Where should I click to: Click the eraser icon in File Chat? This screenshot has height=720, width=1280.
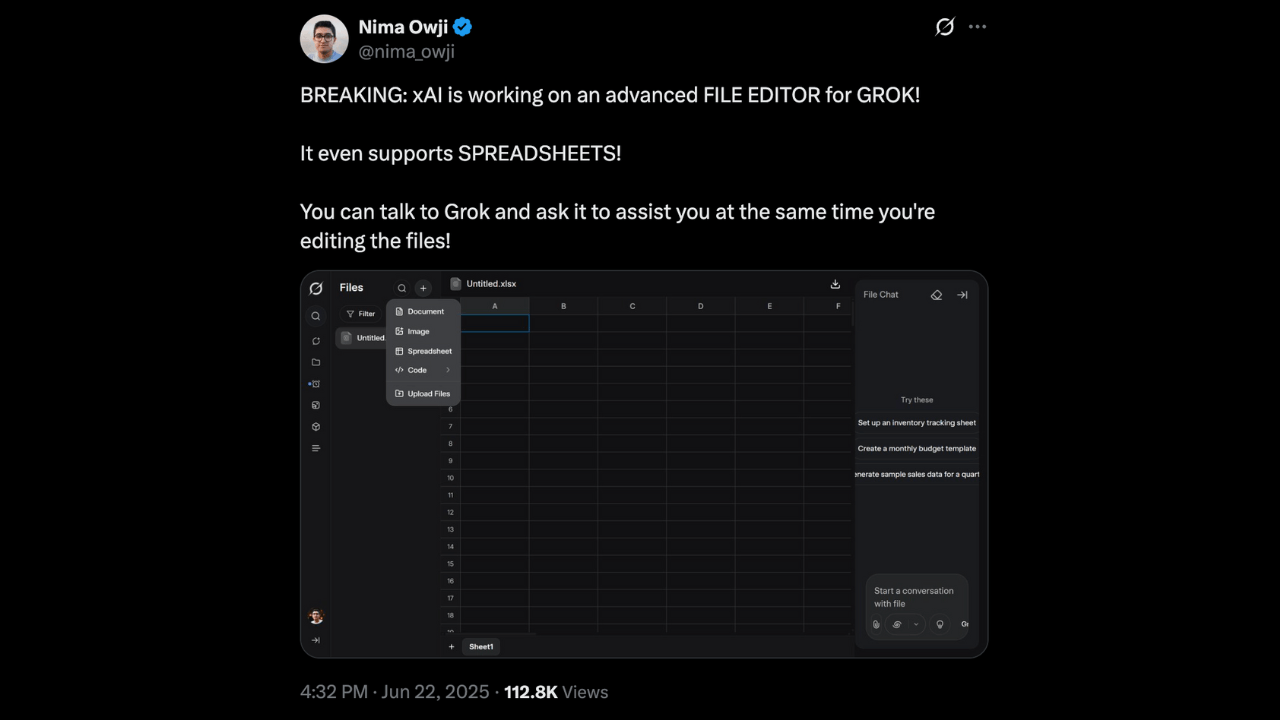(936, 295)
